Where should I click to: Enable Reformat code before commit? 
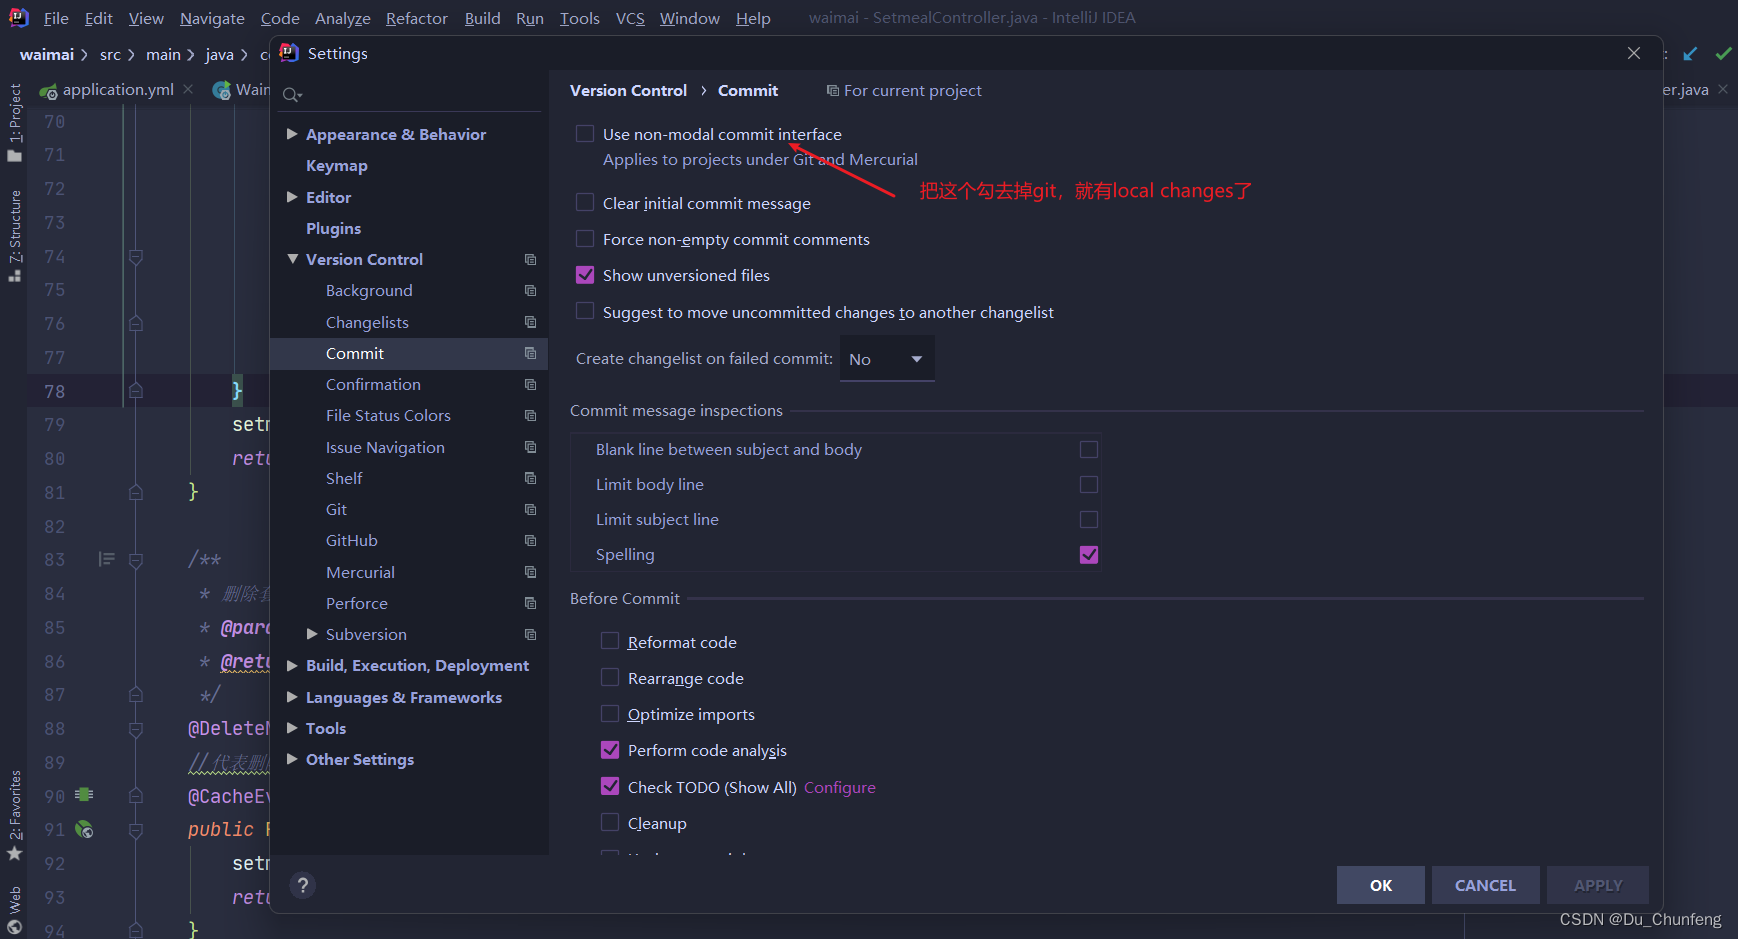[x=610, y=641]
